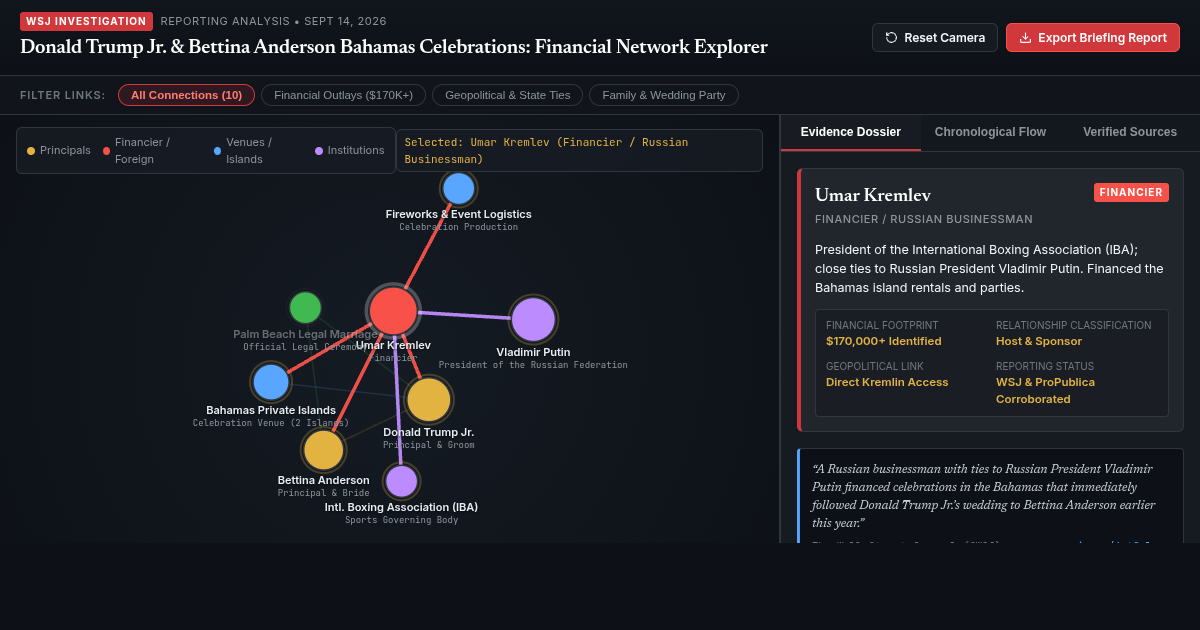Click the Export download arrow icon
This screenshot has width=1200, height=630.
coord(1025,38)
